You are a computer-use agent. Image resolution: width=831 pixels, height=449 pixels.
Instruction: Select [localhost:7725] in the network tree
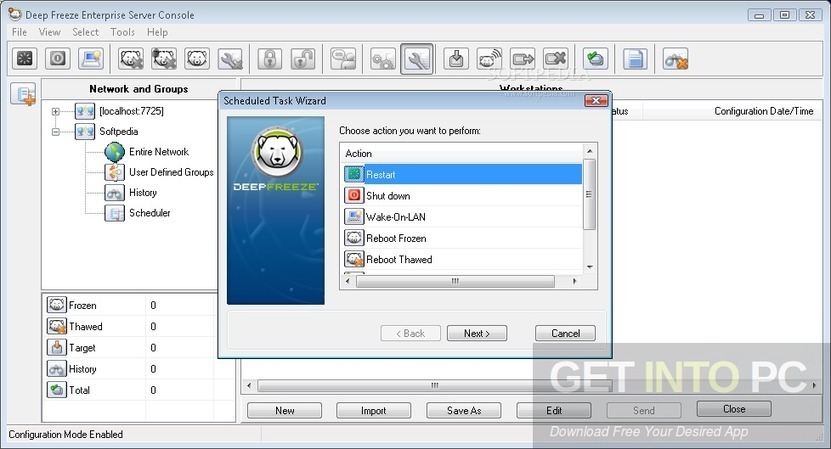pyautogui.click(x=131, y=111)
